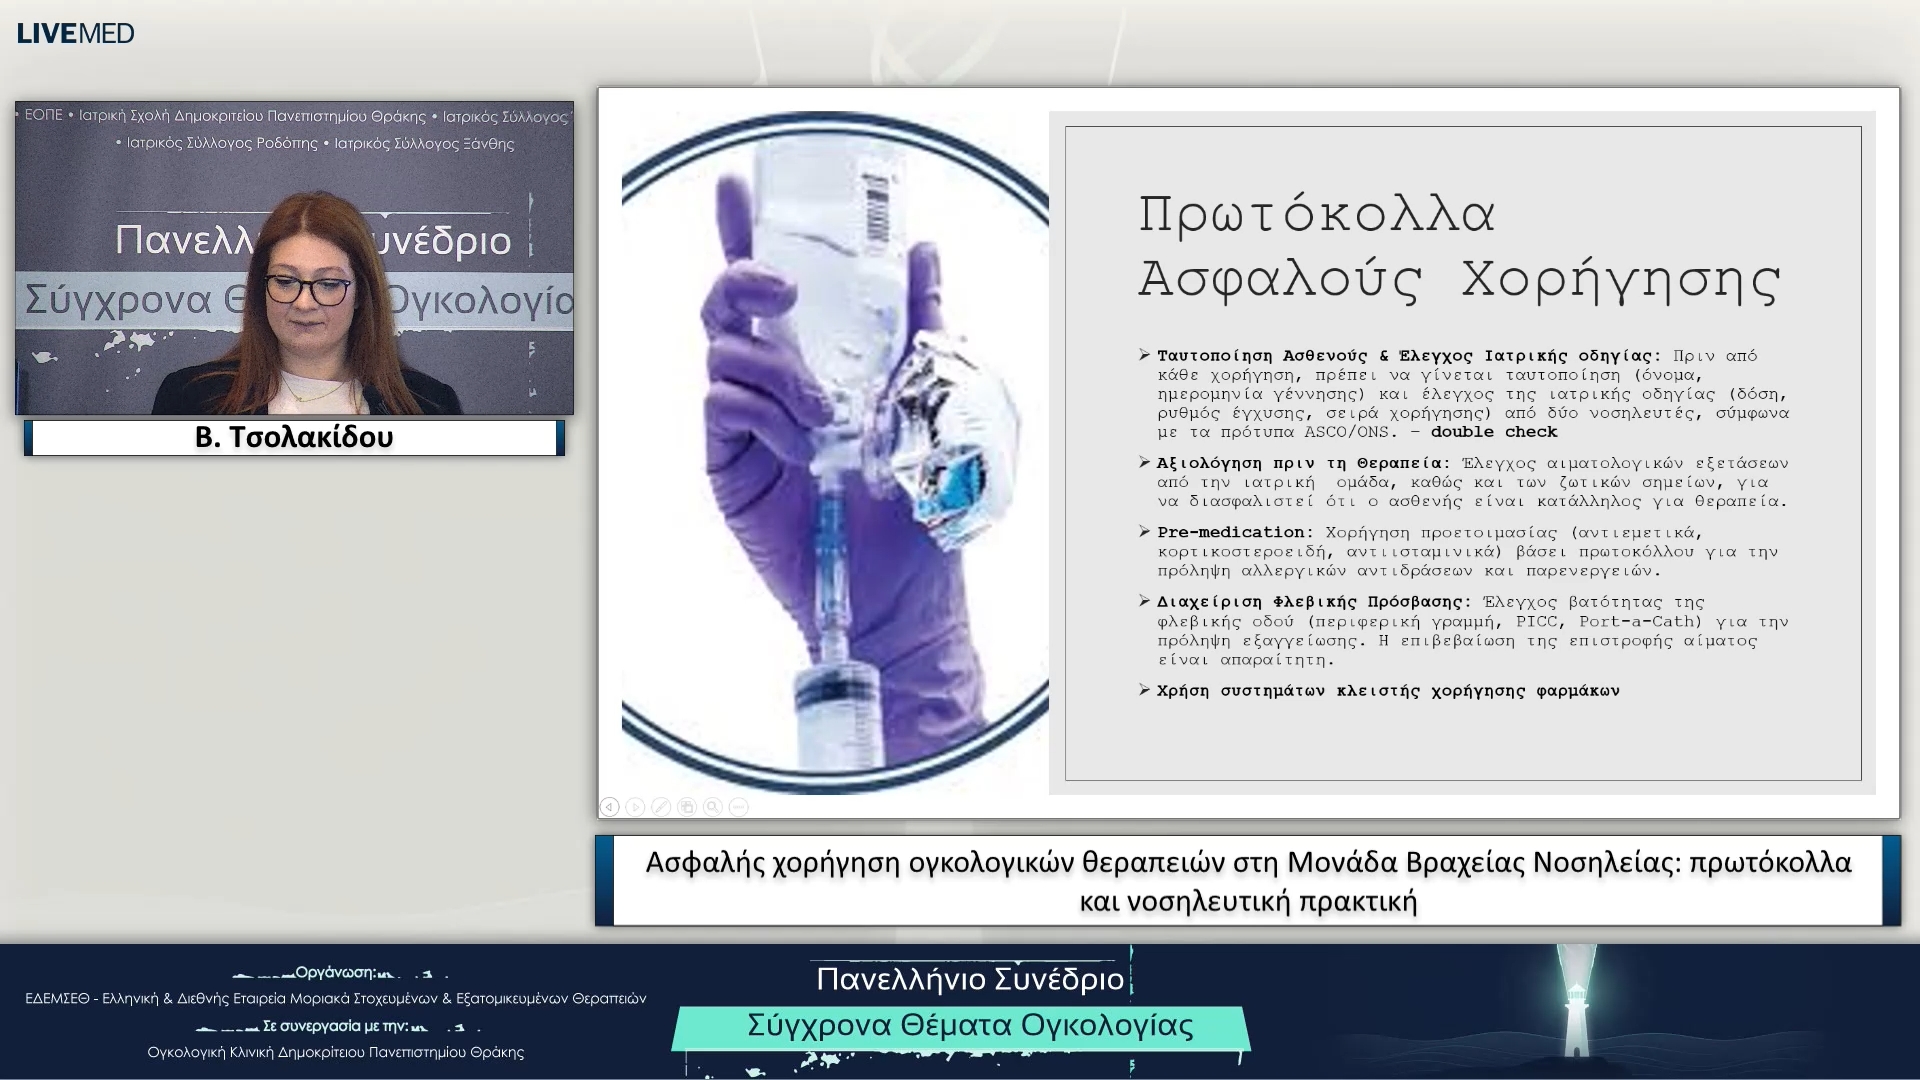Click the Σύγχρονα Θέματα Ογκολογίας teal banner
This screenshot has width=1920, height=1080.
coord(969,1026)
